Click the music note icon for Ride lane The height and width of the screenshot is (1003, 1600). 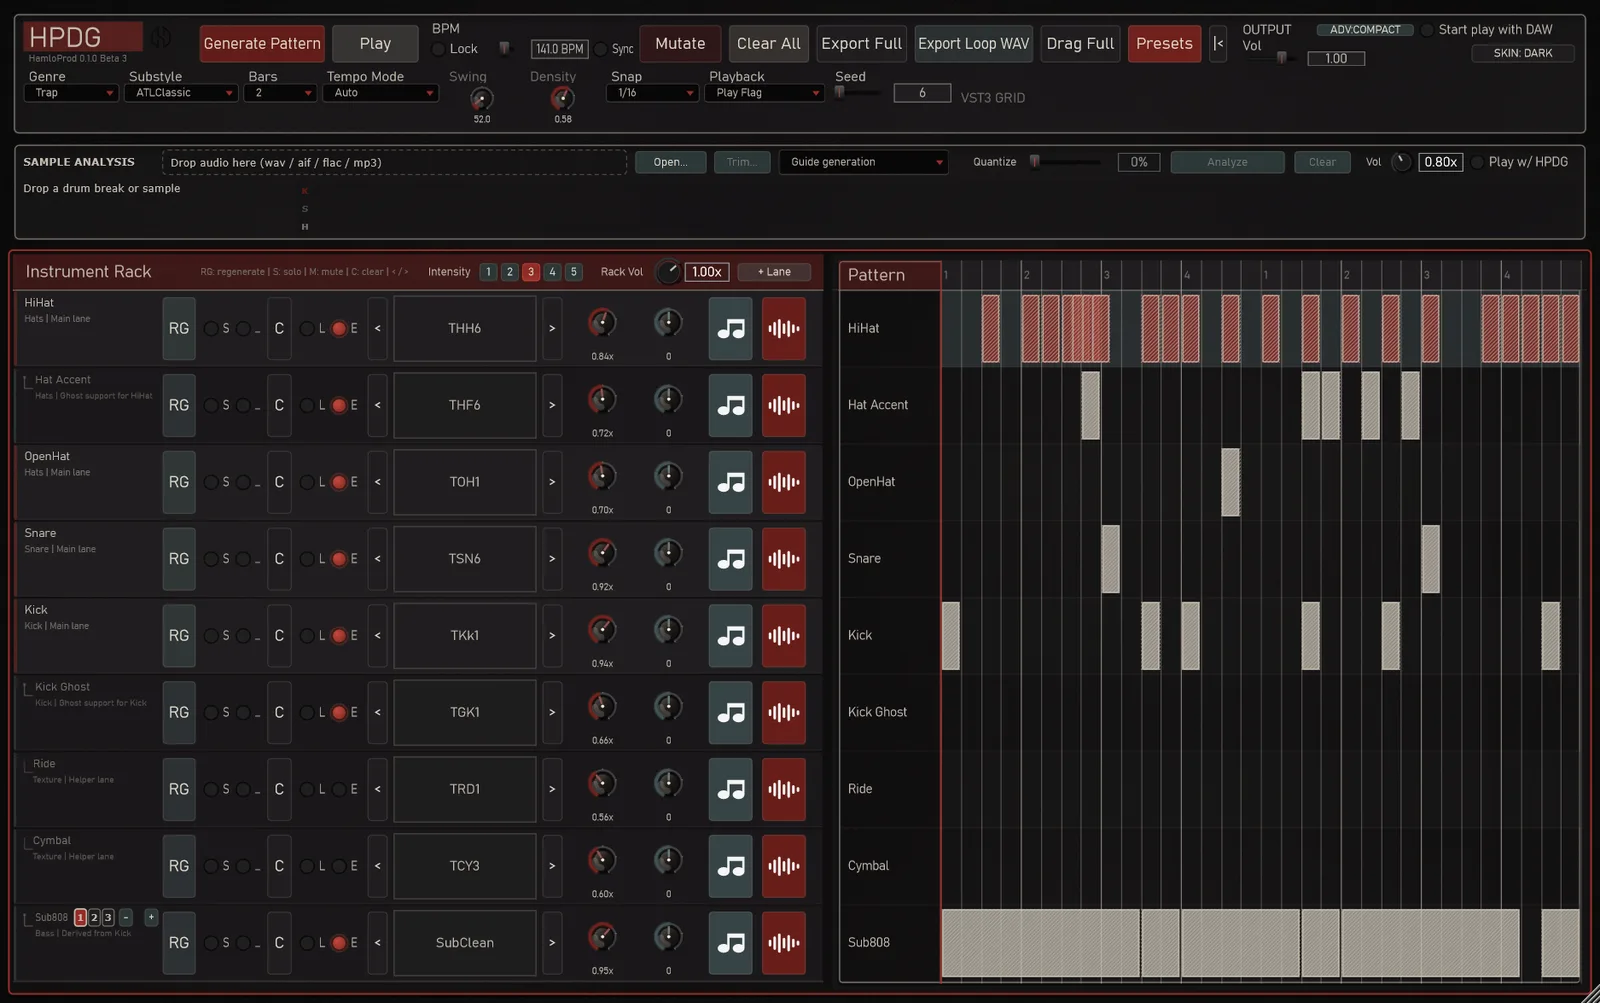[730, 789]
